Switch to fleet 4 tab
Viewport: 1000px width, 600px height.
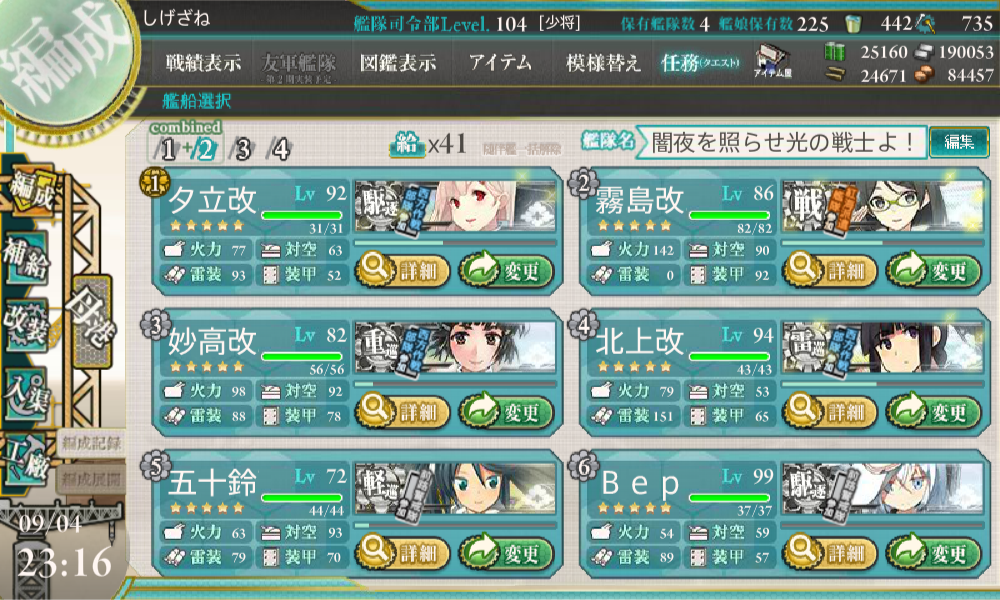(x=280, y=149)
